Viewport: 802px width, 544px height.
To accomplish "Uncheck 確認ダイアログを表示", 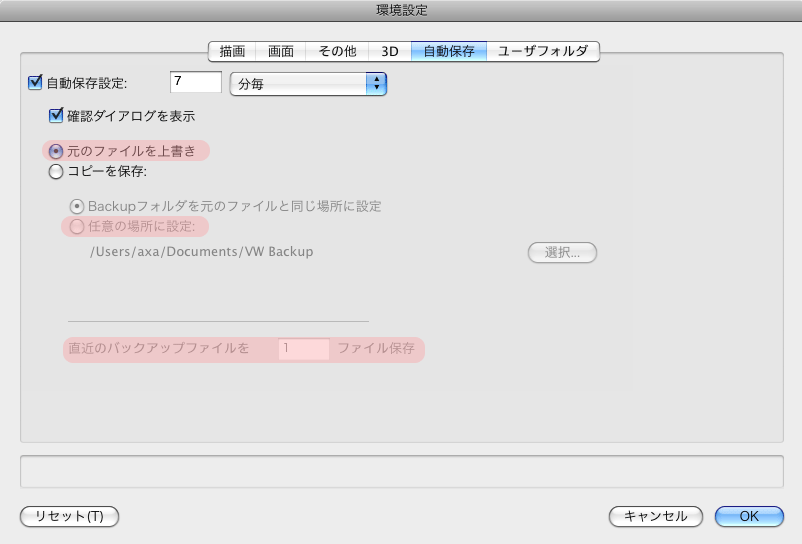I will point(56,115).
